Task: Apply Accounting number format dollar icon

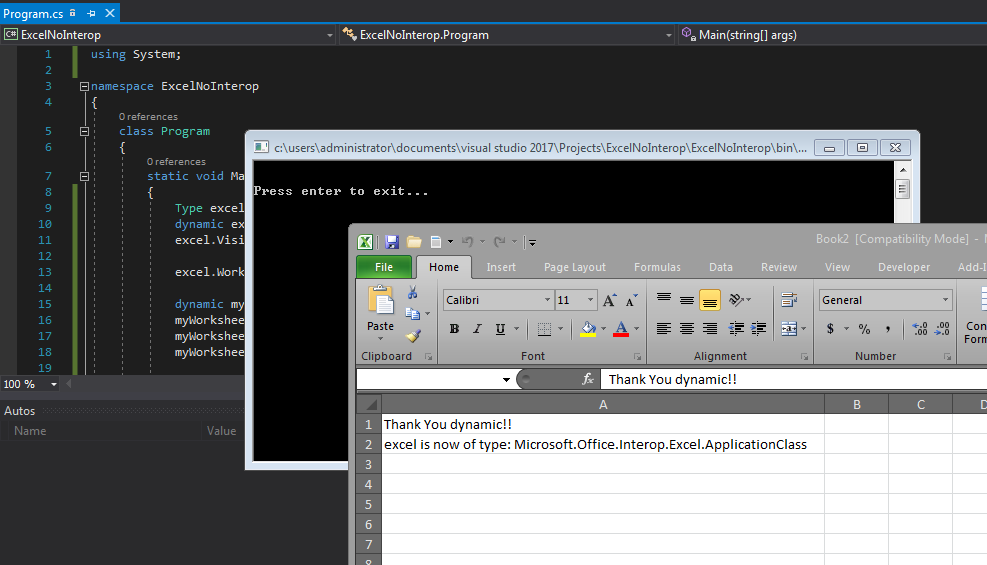Action: pos(830,328)
